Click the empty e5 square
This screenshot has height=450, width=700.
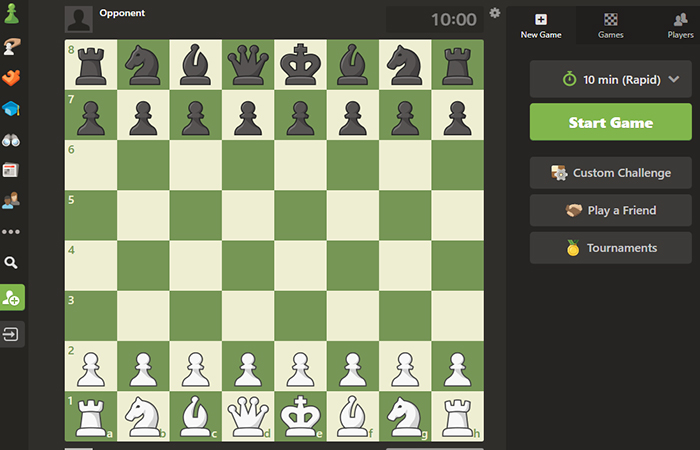point(300,216)
